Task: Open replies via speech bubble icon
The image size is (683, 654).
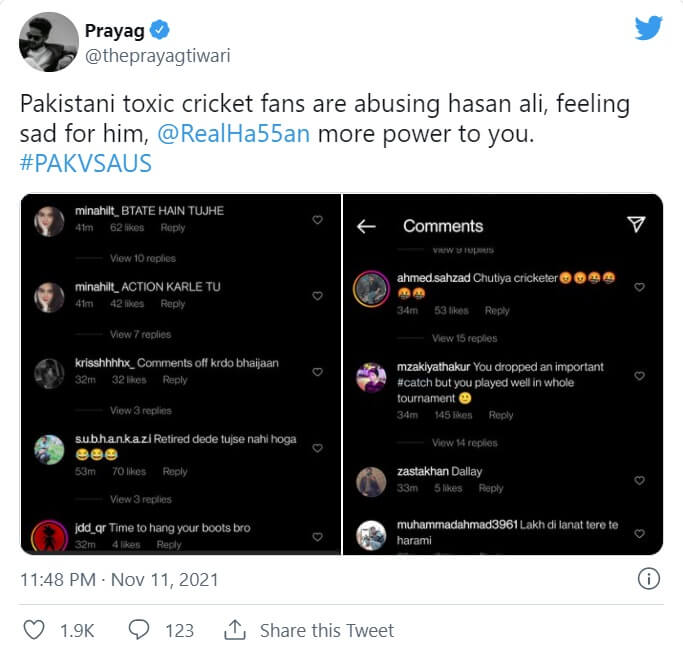Action: (x=140, y=630)
